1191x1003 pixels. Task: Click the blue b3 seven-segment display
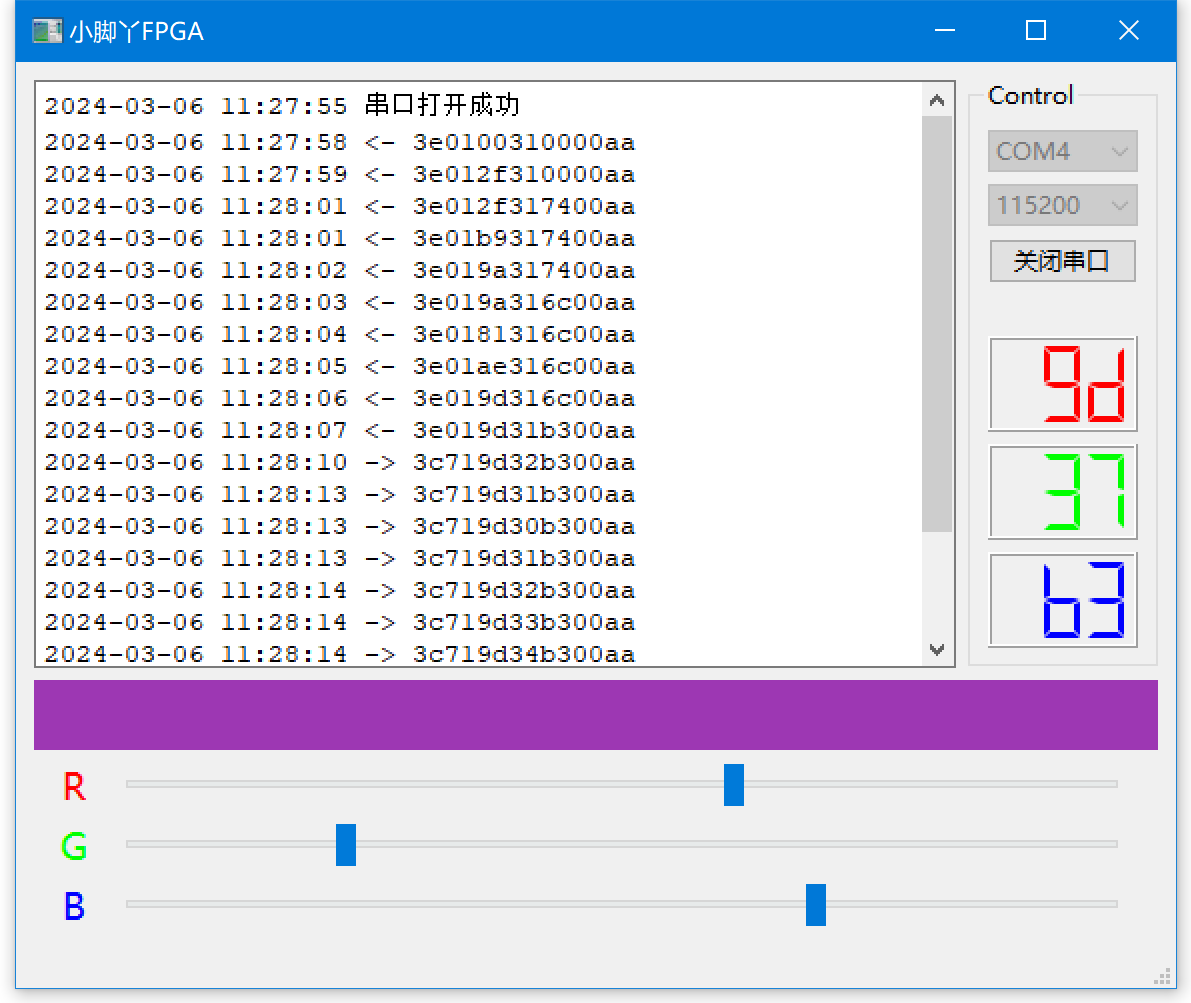1062,600
